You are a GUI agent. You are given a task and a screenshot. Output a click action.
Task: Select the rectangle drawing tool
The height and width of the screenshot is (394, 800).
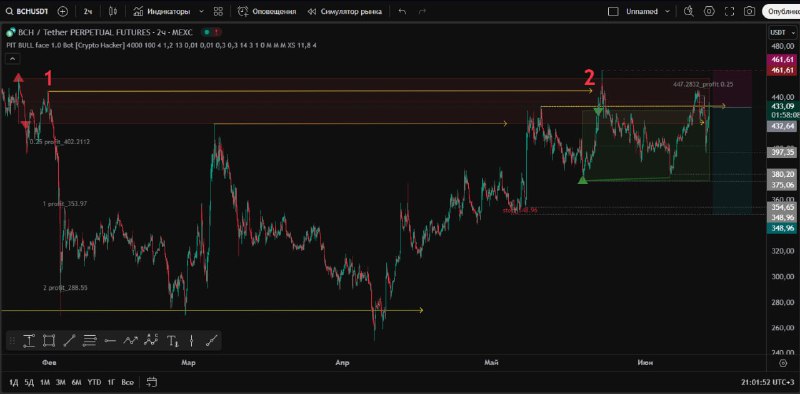(49, 340)
